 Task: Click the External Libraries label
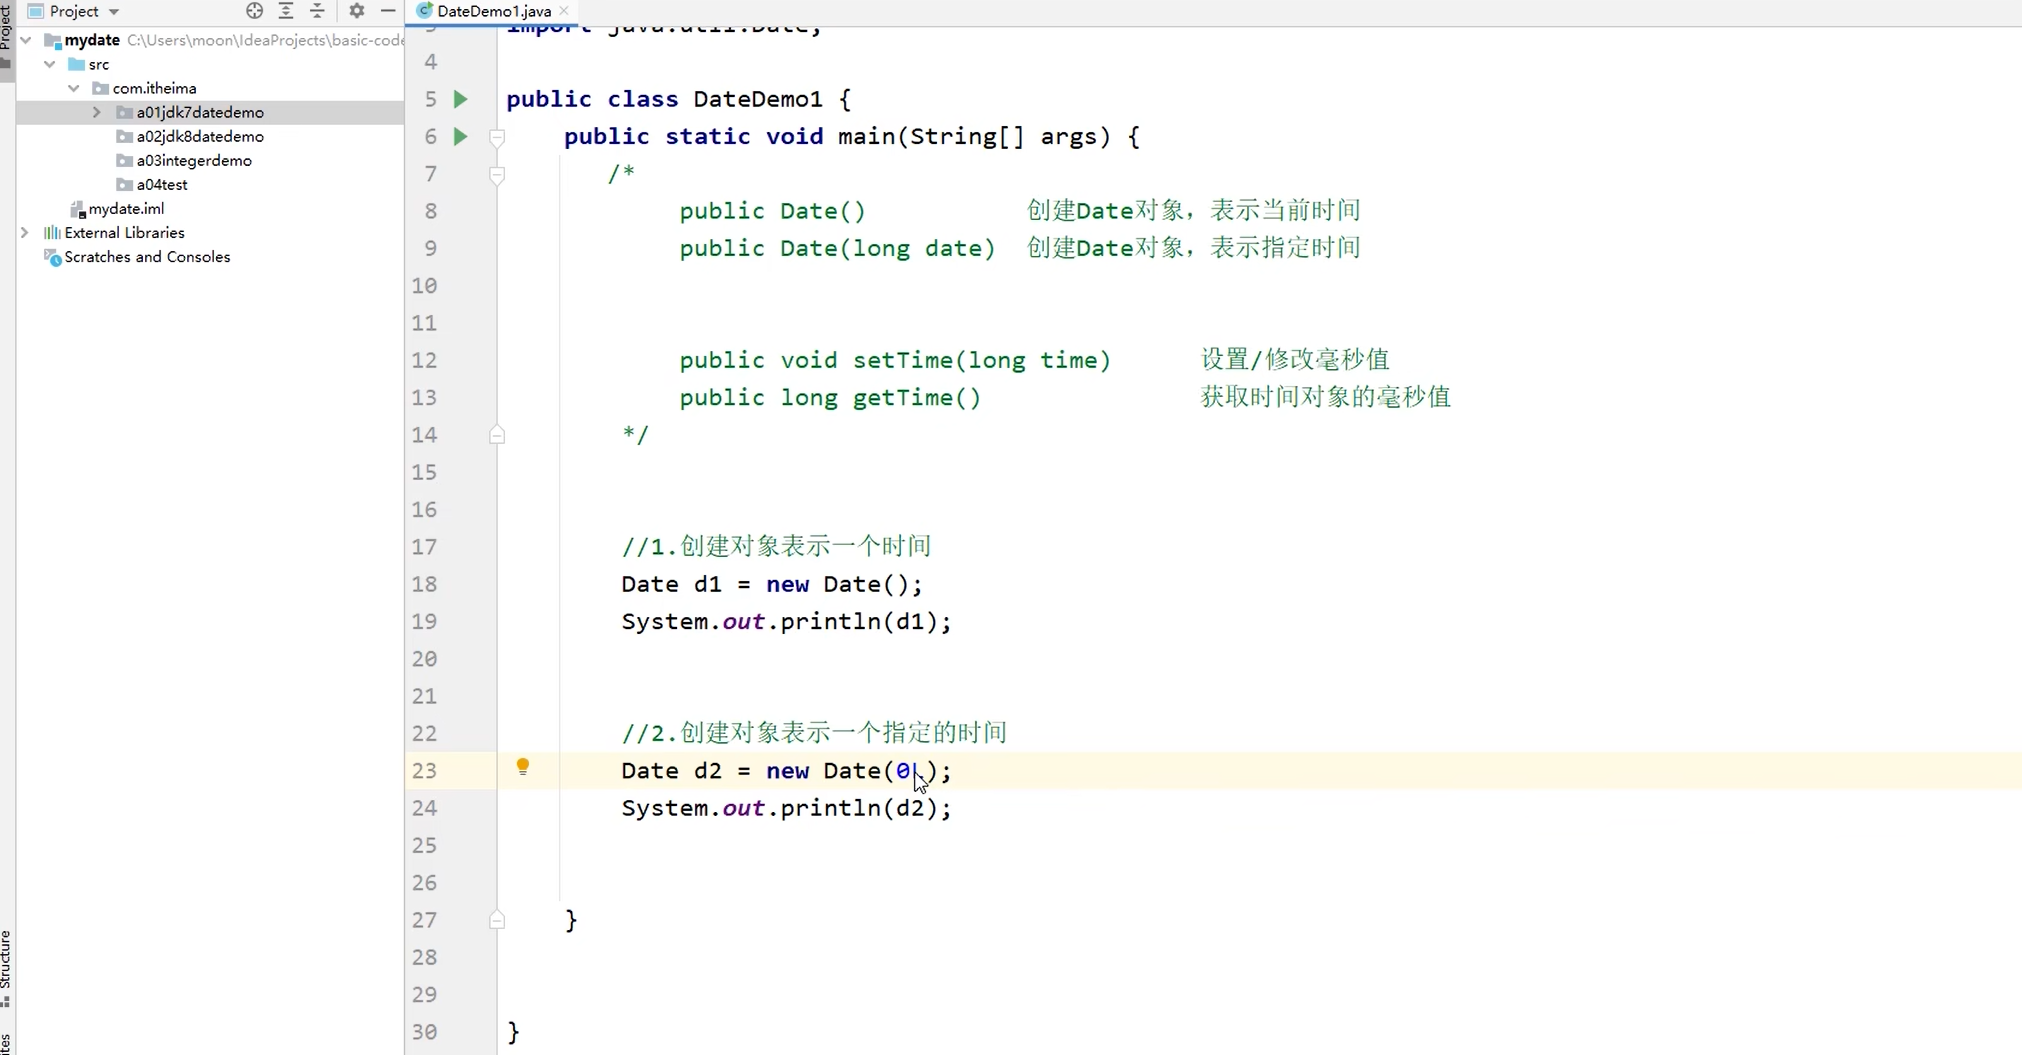pyautogui.click(x=124, y=232)
